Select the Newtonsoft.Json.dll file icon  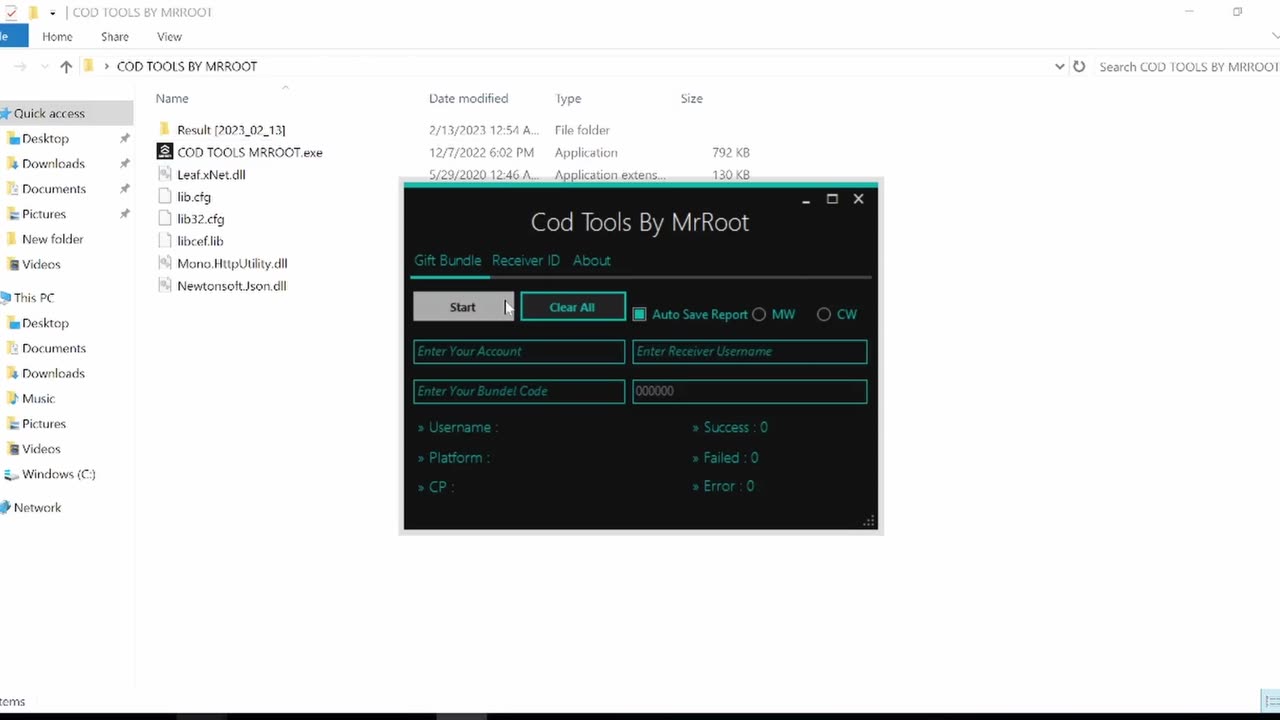click(165, 285)
